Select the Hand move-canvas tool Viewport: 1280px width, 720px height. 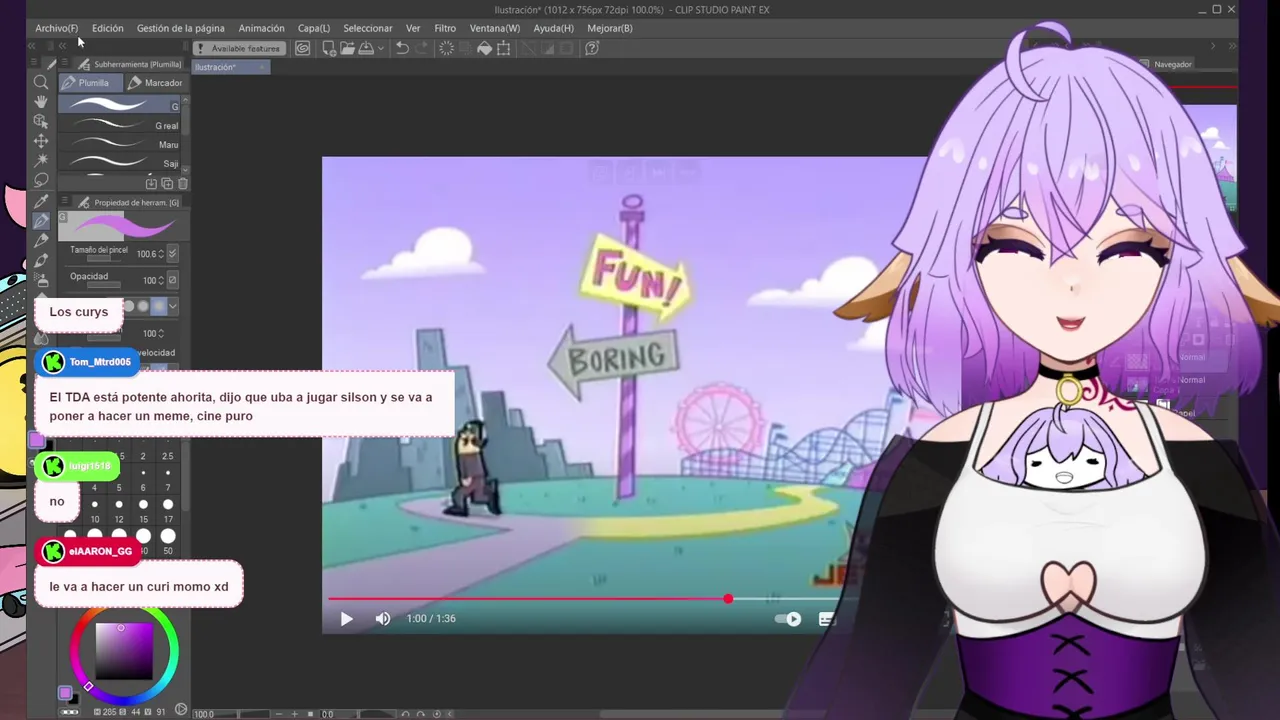click(41, 101)
